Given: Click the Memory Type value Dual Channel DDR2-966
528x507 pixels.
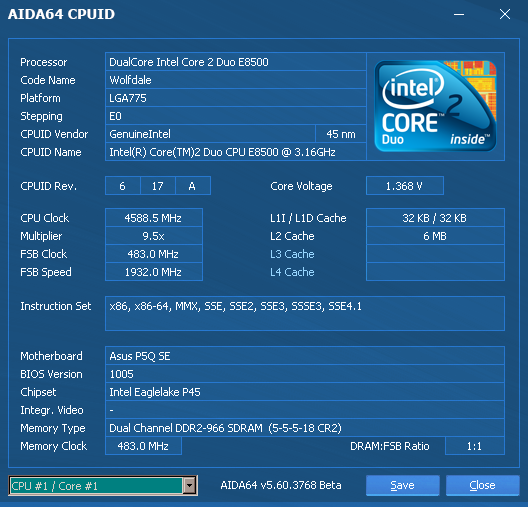Looking at the screenshot, I should point(305,428).
